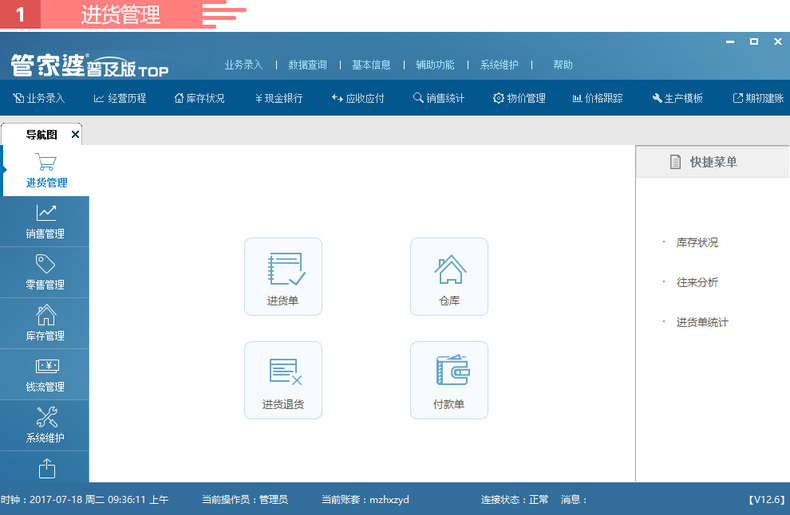Viewport: 790px width, 515px height.
Task: Click the share/export icon at sidebar bottom
Action: click(x=47, y=468)
